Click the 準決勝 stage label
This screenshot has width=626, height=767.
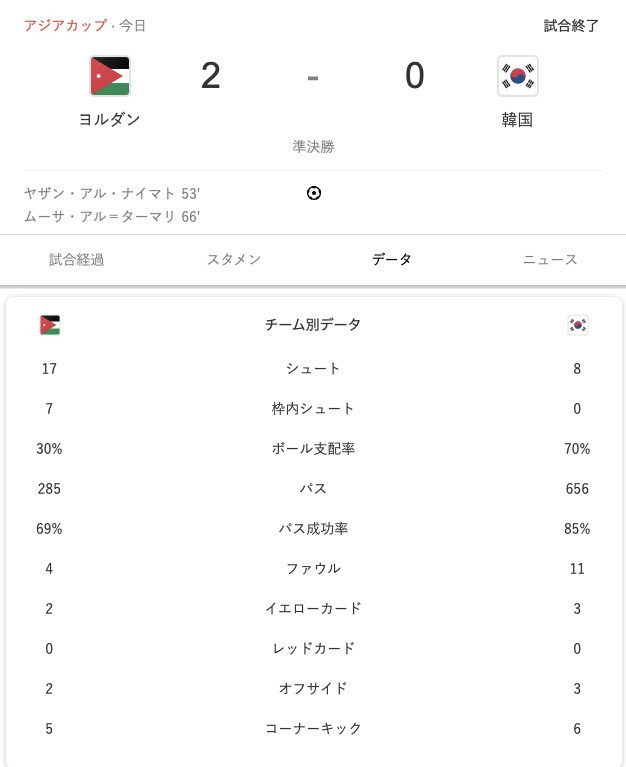click(x=313, y=146)
